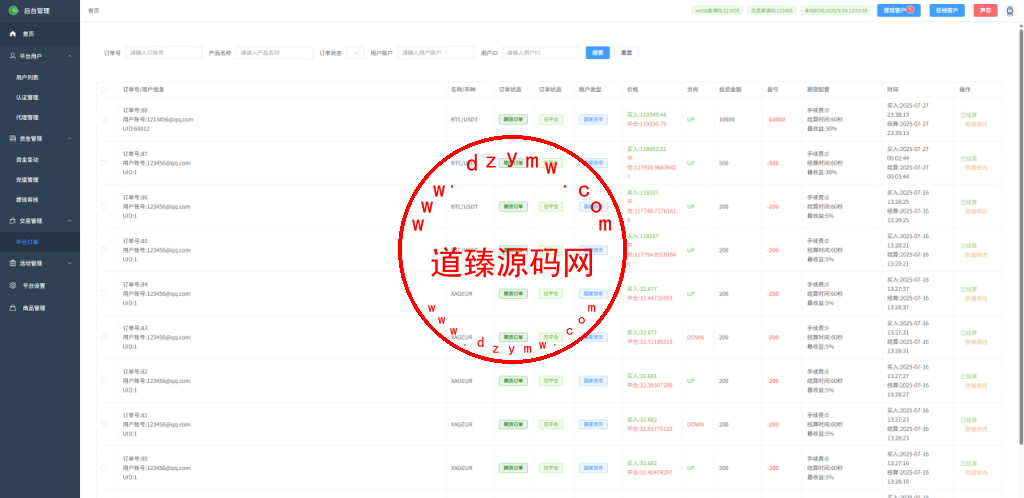The width and height of the screenshot is (1024, 498).
Task: Collapse the 交易管理 menu via its chevron
Action: [70, 221]
